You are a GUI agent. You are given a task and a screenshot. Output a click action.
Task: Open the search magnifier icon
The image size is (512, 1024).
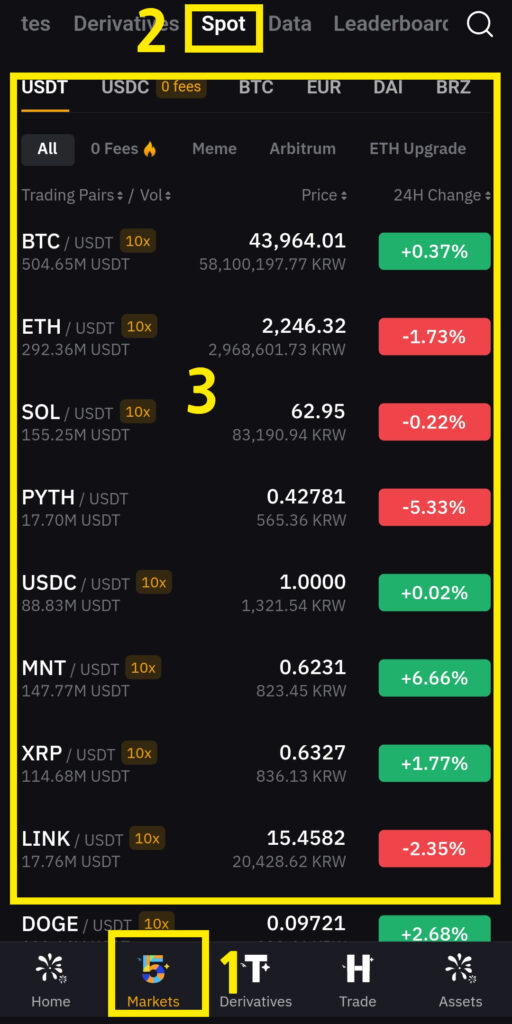pyautogui.click(x=480, y=25)
